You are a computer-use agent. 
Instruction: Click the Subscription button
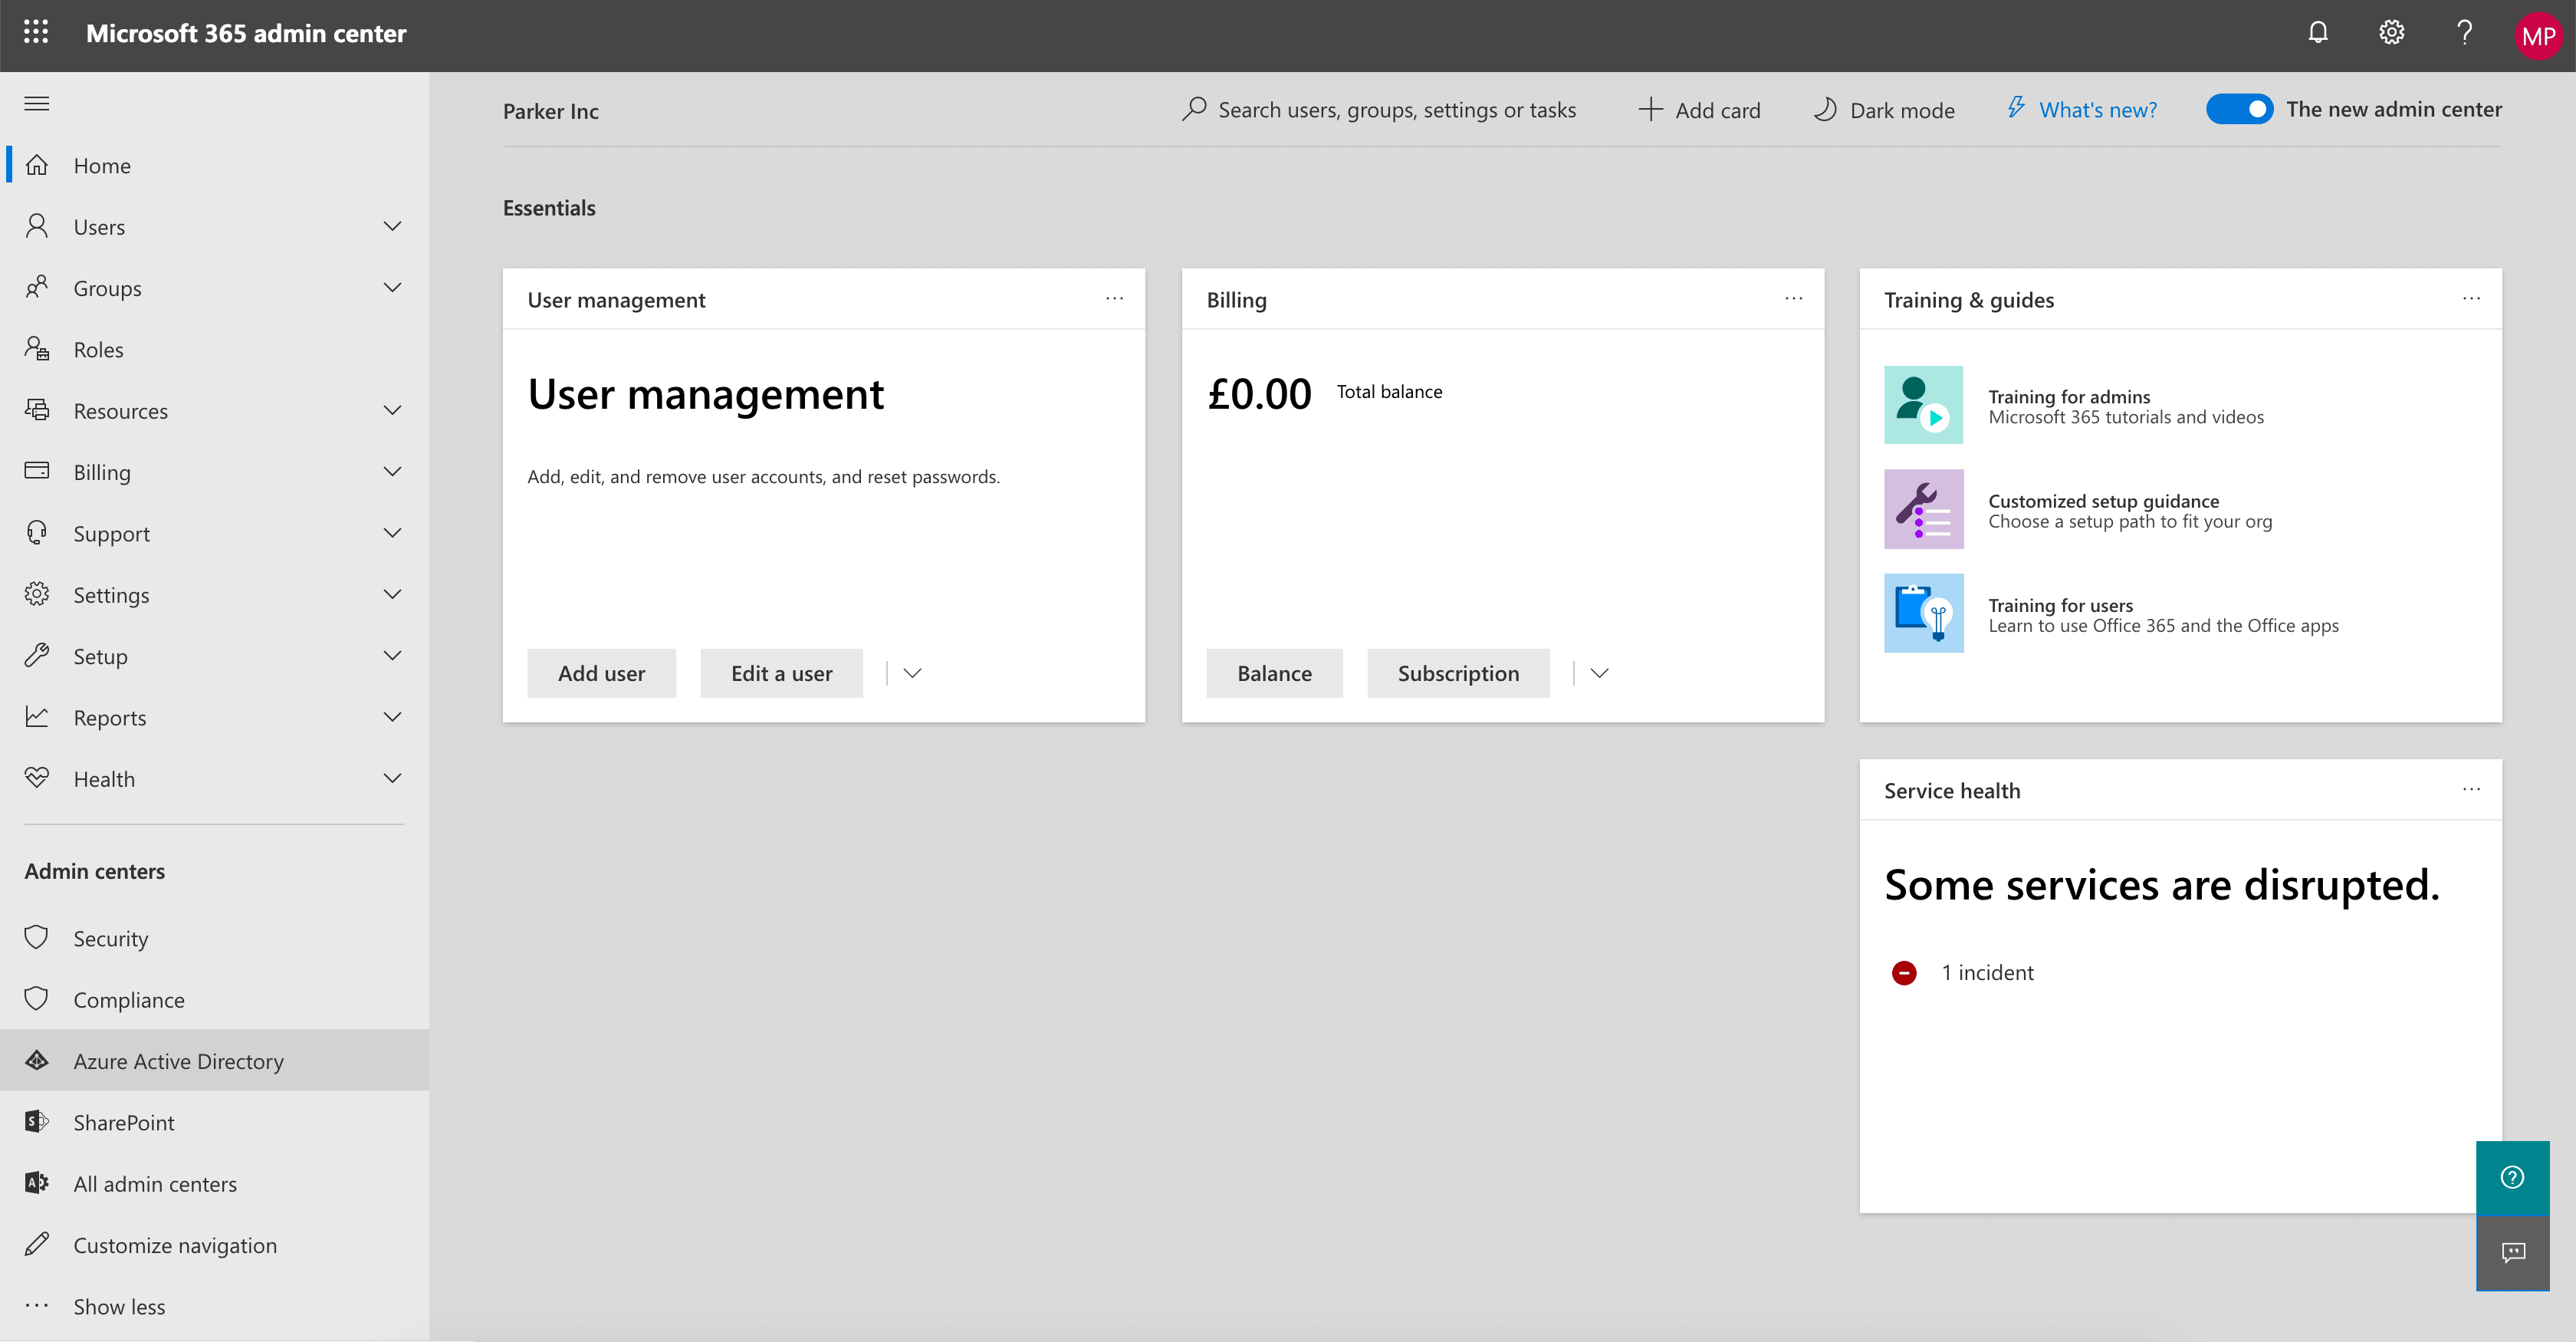(1458, 673)
